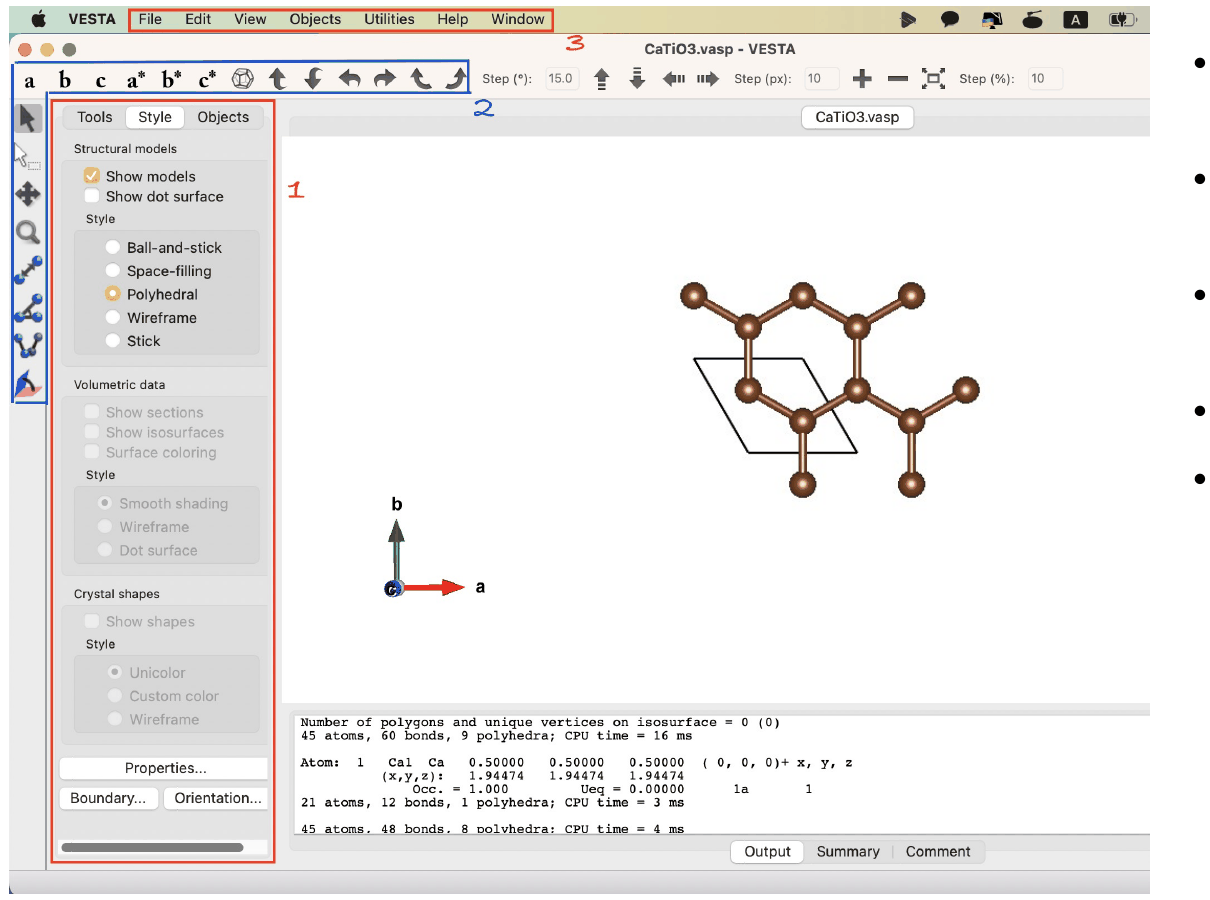Select the four-atom dihedral angle tool
The image size is (1210, 900).
[x=28, y=345]
